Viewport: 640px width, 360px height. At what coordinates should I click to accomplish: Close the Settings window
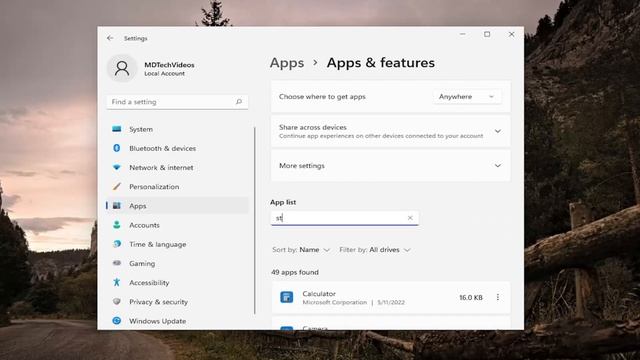(511, 34)
